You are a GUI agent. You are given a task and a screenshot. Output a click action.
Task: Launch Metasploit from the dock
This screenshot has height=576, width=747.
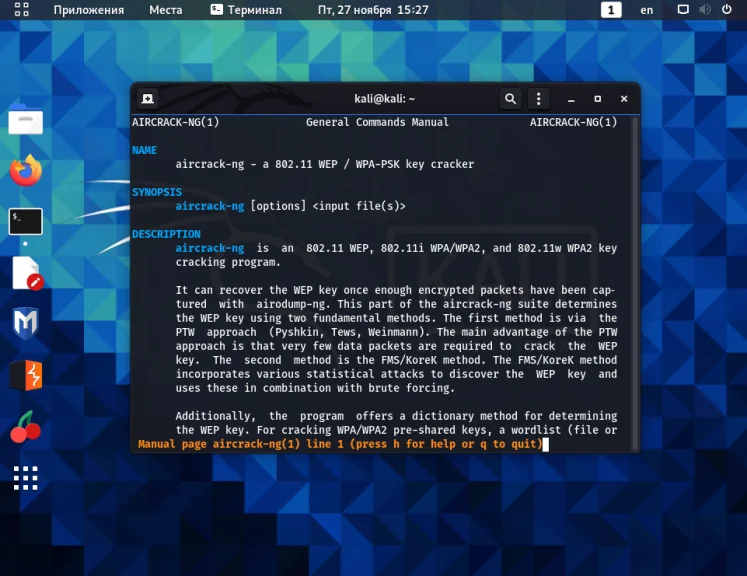[x=26, y=323]
